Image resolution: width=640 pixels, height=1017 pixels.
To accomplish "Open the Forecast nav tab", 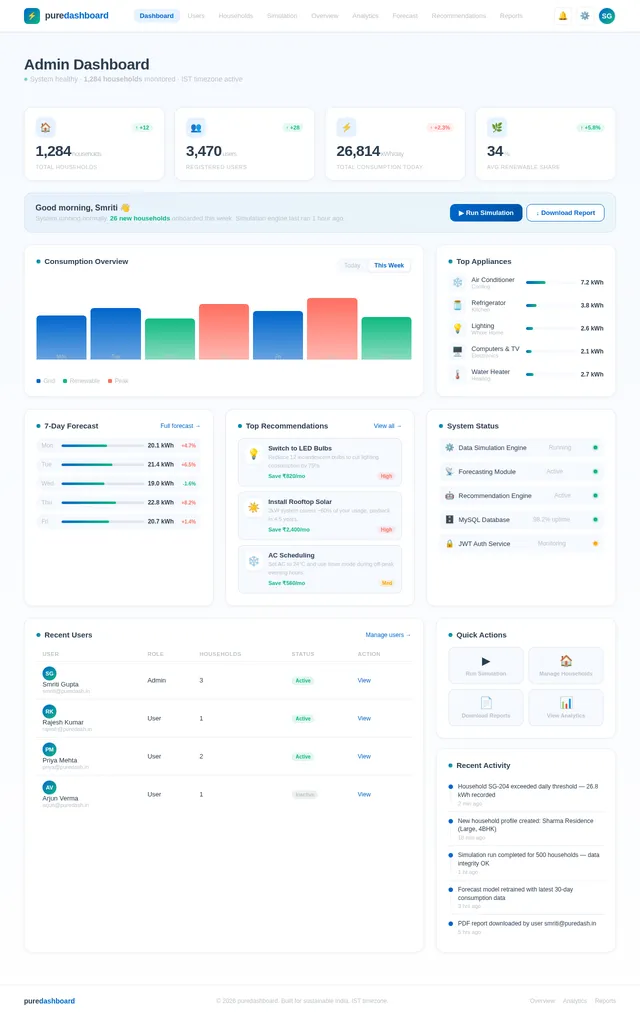I will tap(405, 16).
